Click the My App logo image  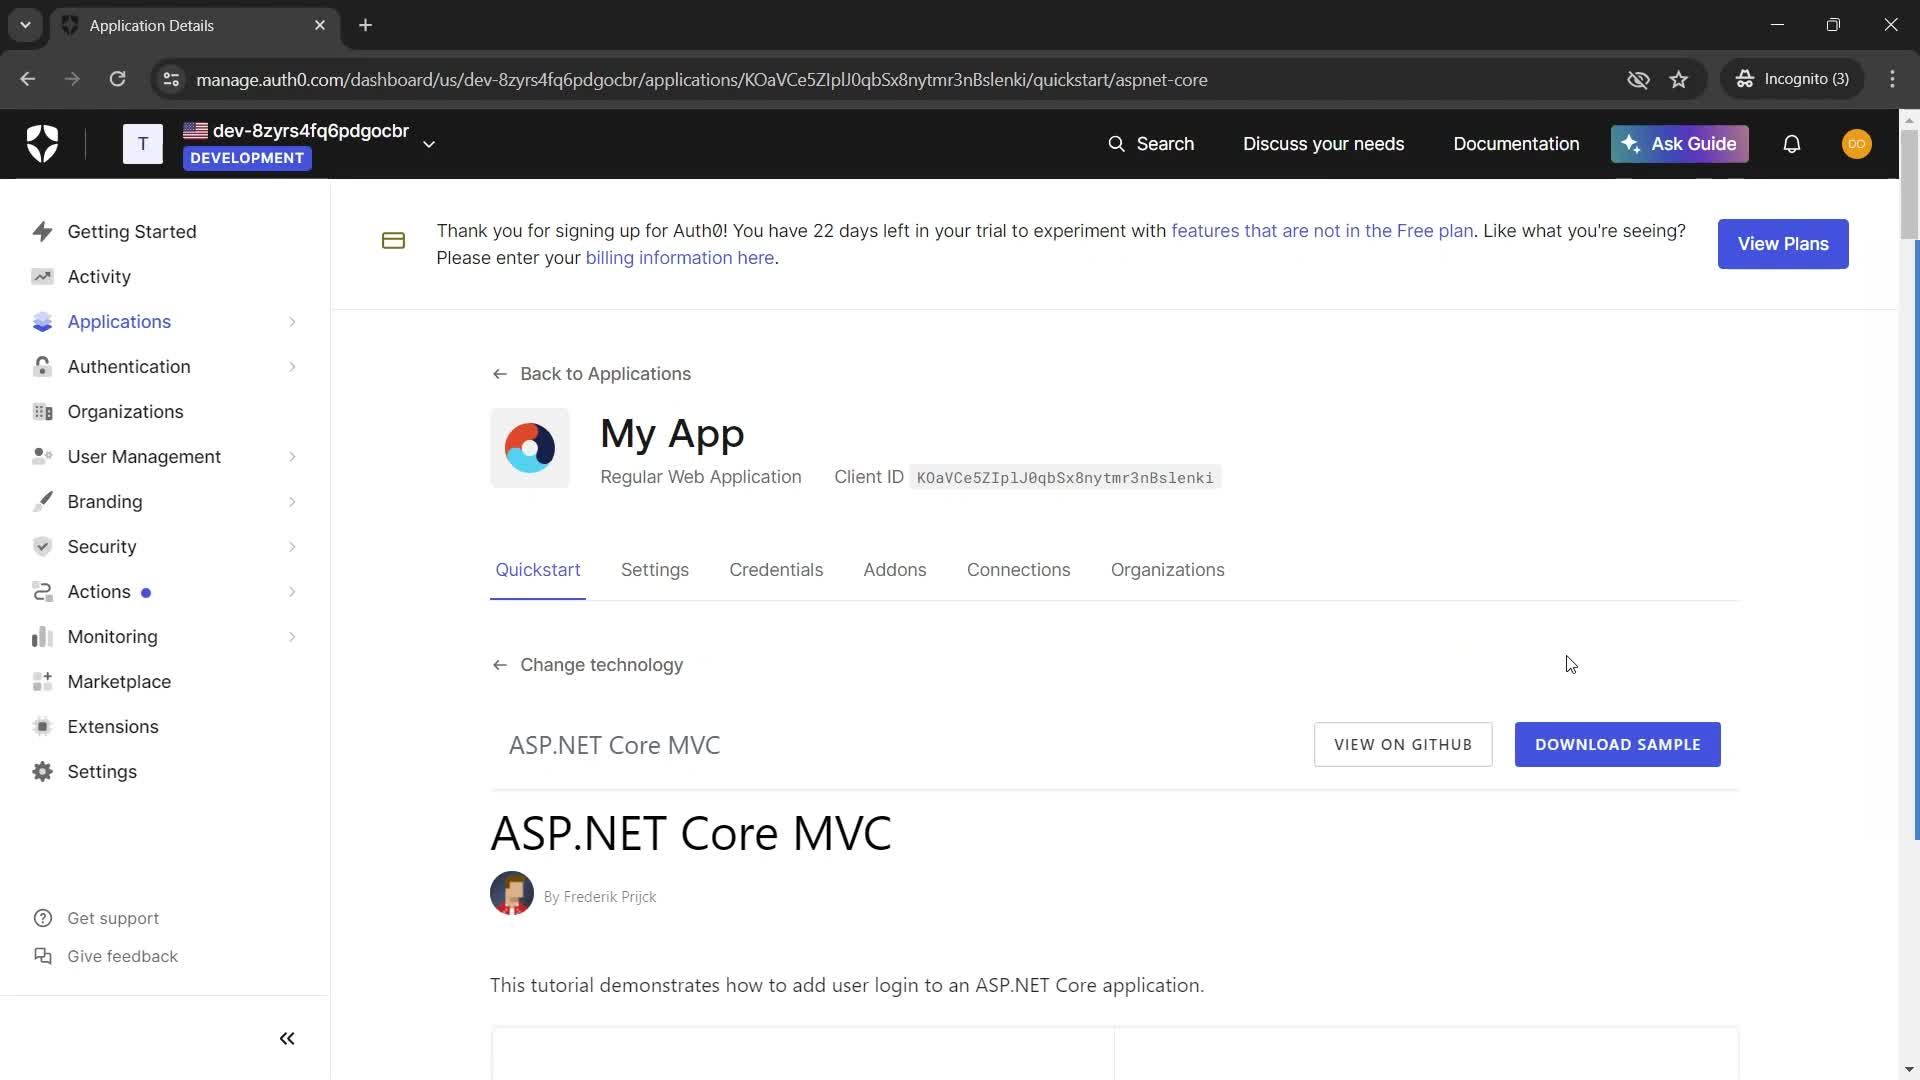pos(530,448)
